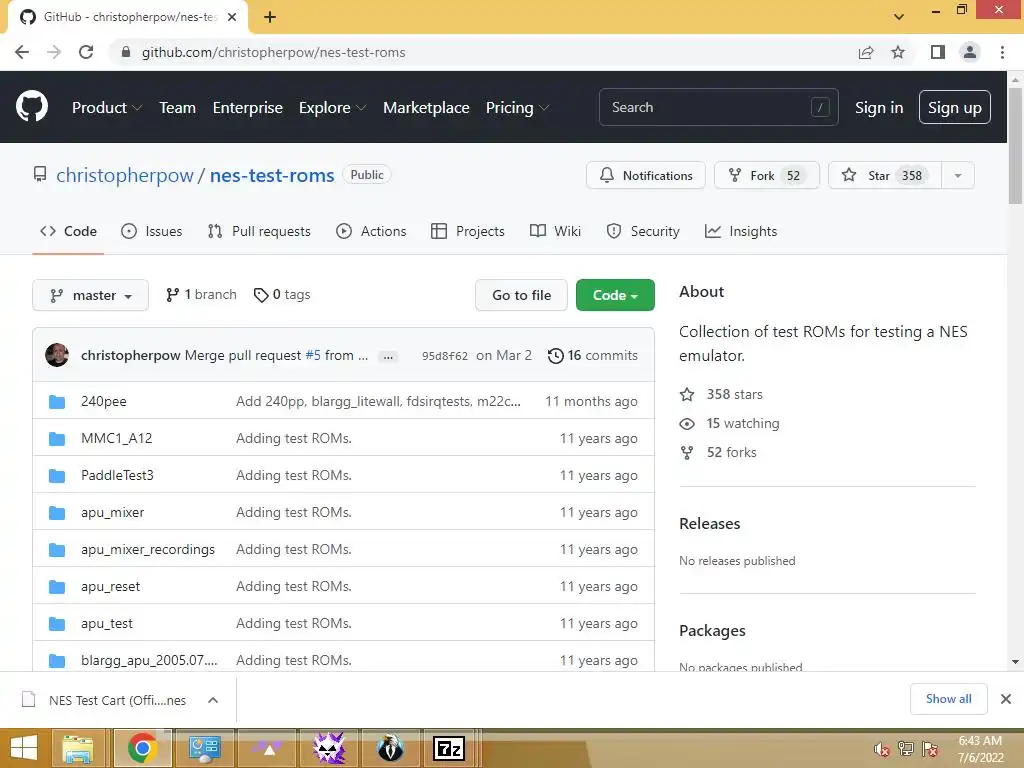The image size is (1024, 768).
Task: Click the browser address bar URL
Action: pos(274,52)
